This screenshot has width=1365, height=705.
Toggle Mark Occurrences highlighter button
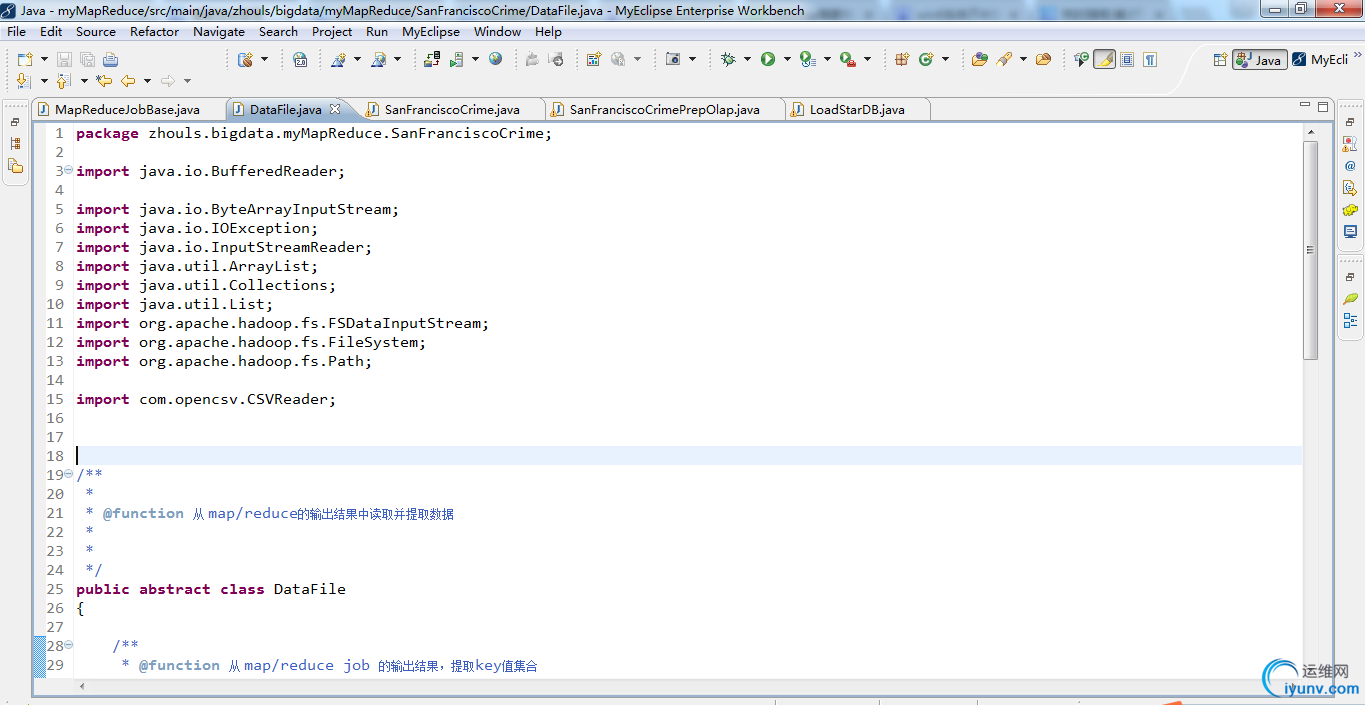(x=1104, y=59)
